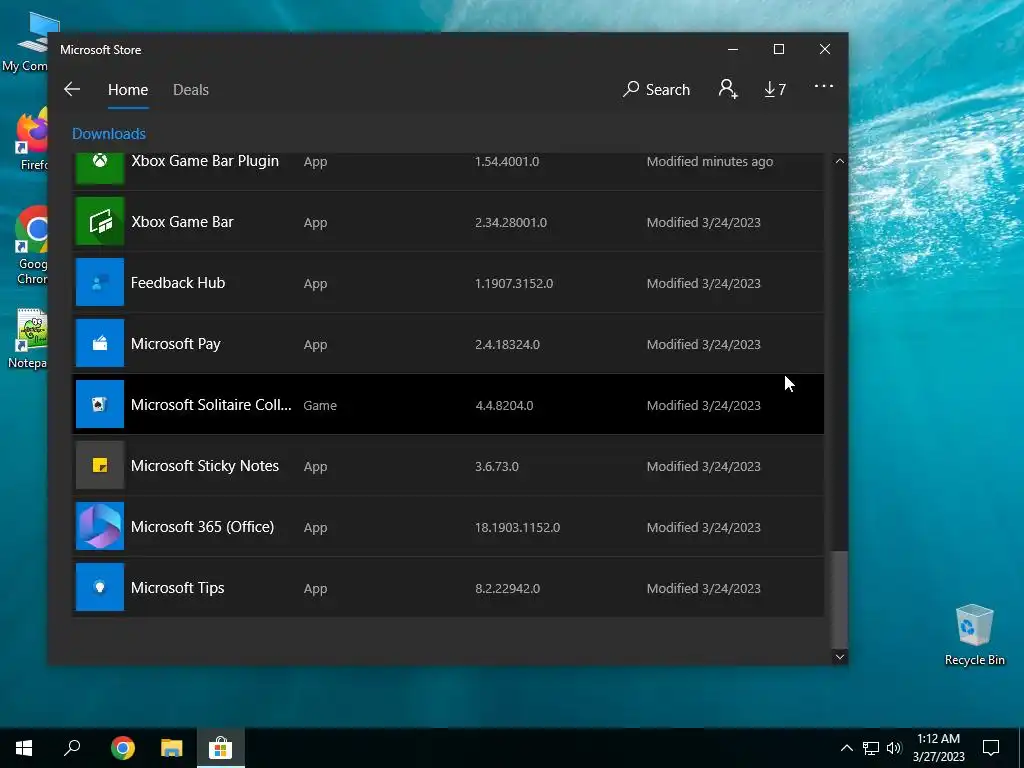
Task: Click Microsoft Store taskbar icon
Action: click(221, 748)
